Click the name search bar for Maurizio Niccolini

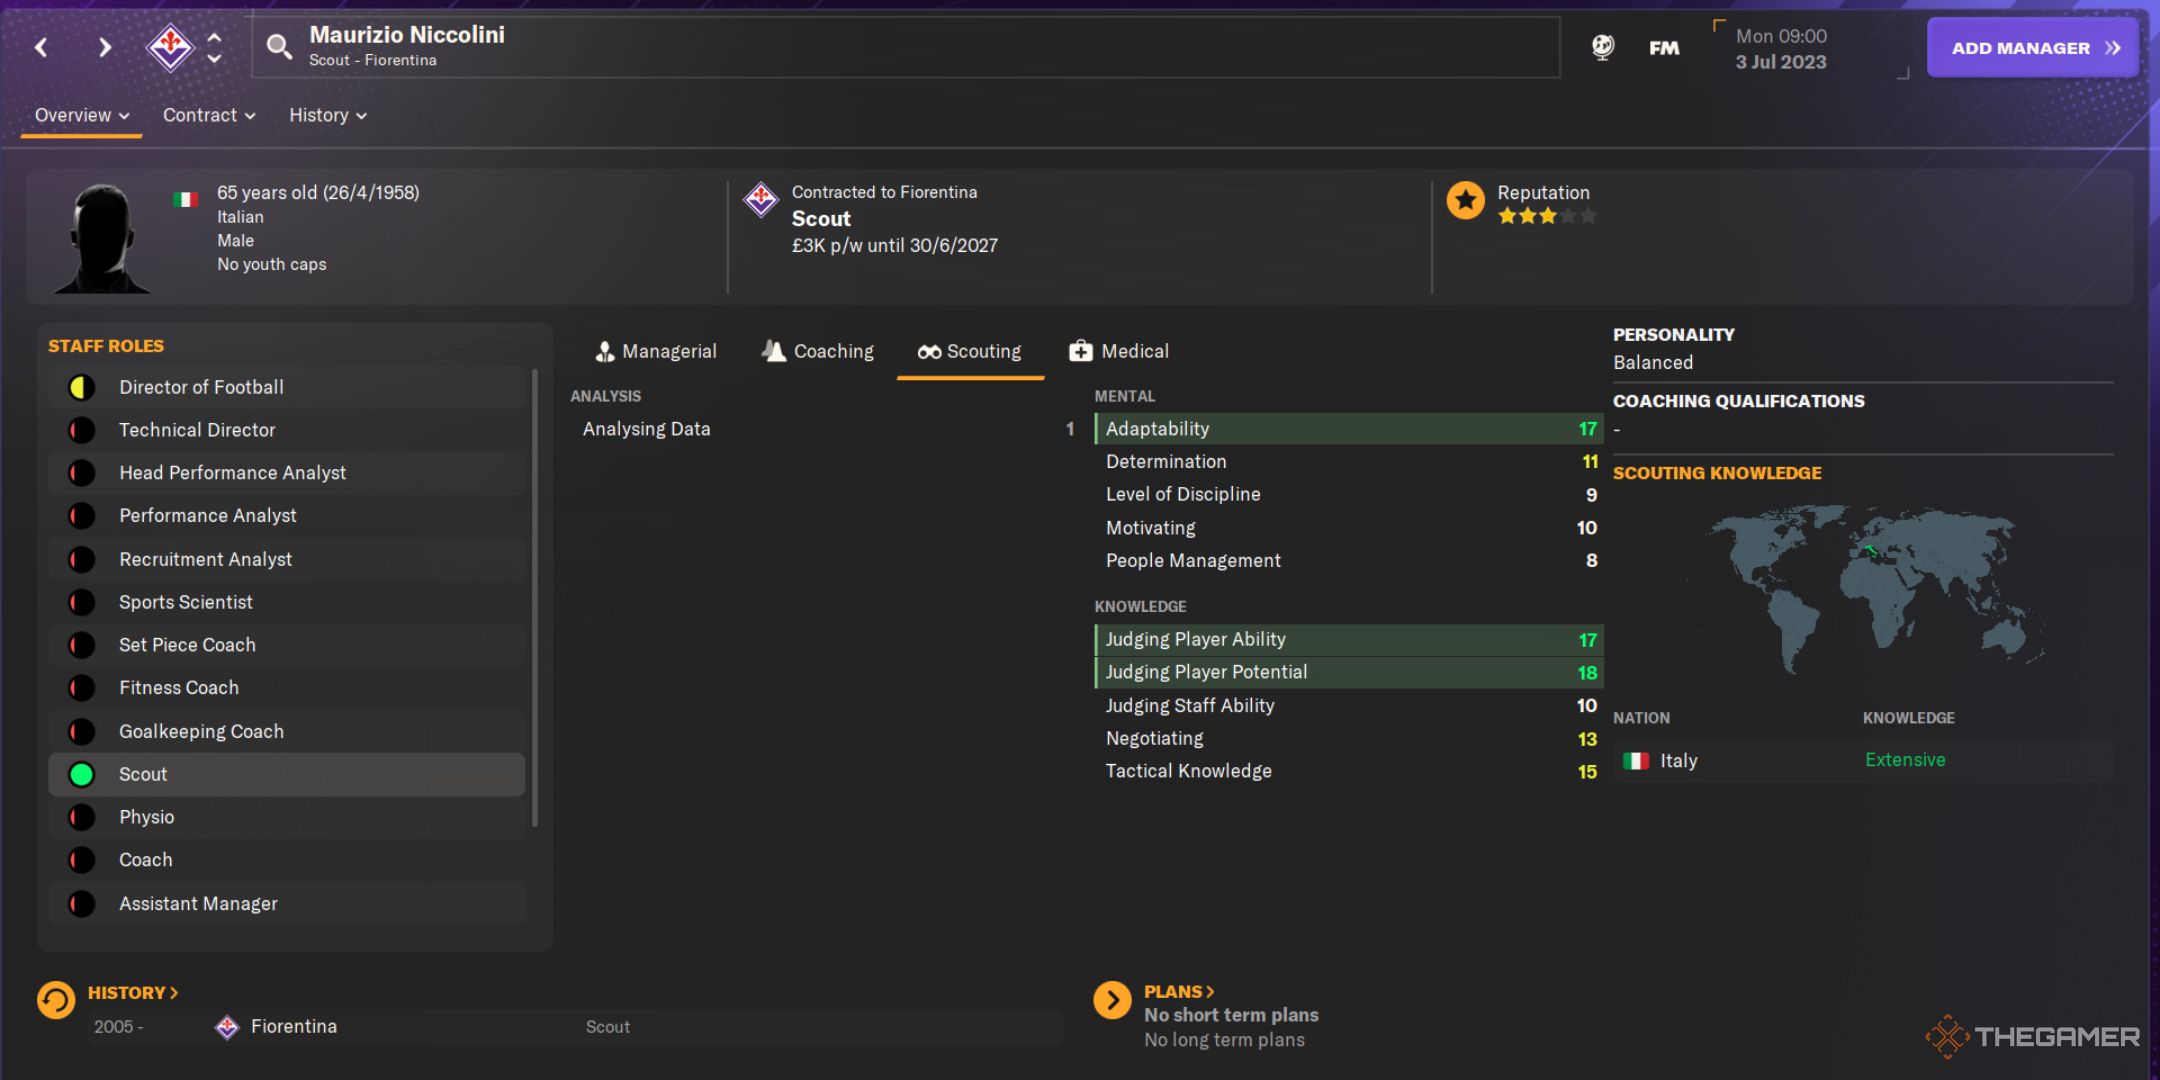[906, 46]
